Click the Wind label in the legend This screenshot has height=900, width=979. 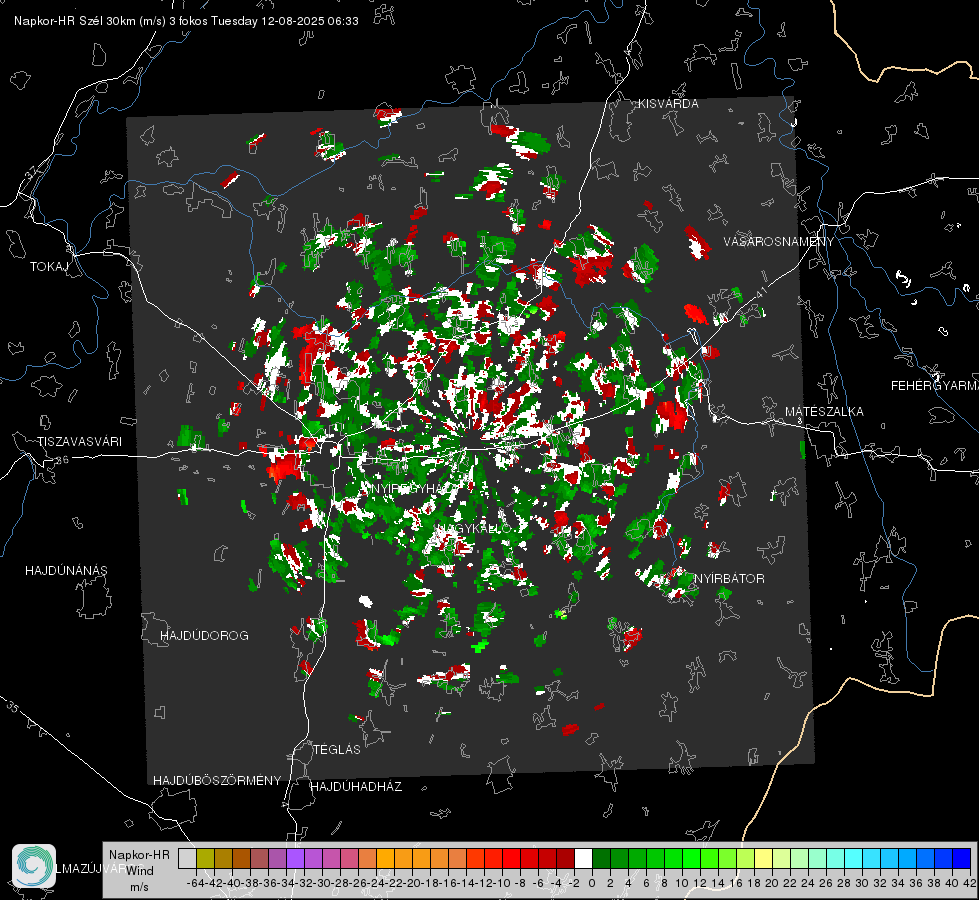[x=140, y=871]
